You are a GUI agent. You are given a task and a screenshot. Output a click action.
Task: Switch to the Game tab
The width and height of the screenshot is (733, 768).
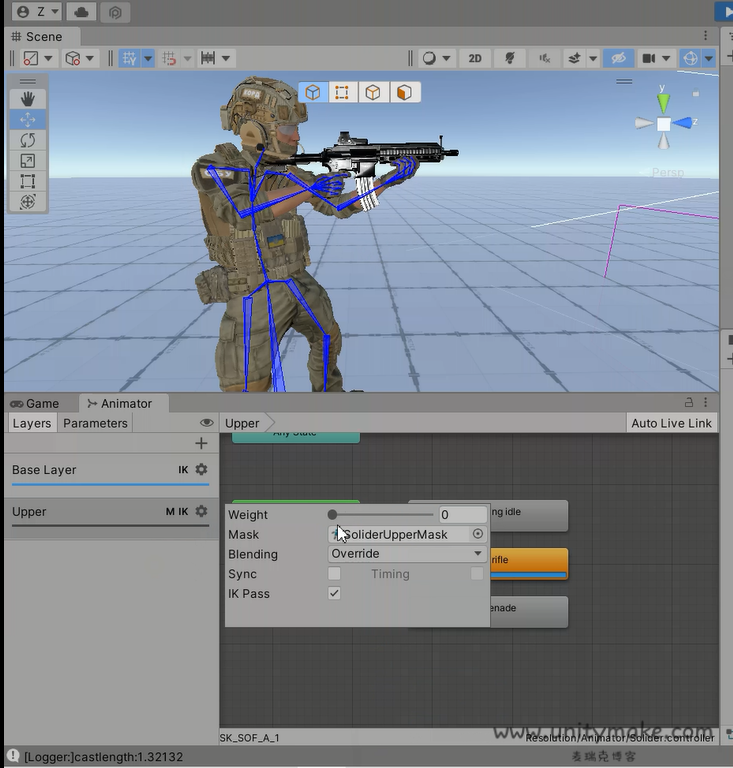point(35,403)
